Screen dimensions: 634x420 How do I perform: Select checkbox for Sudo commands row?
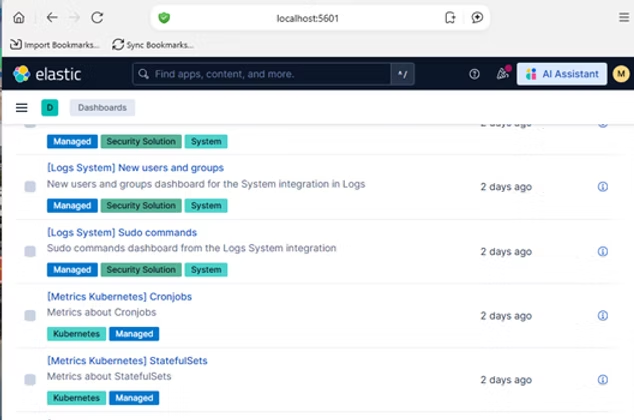[30, 251]
